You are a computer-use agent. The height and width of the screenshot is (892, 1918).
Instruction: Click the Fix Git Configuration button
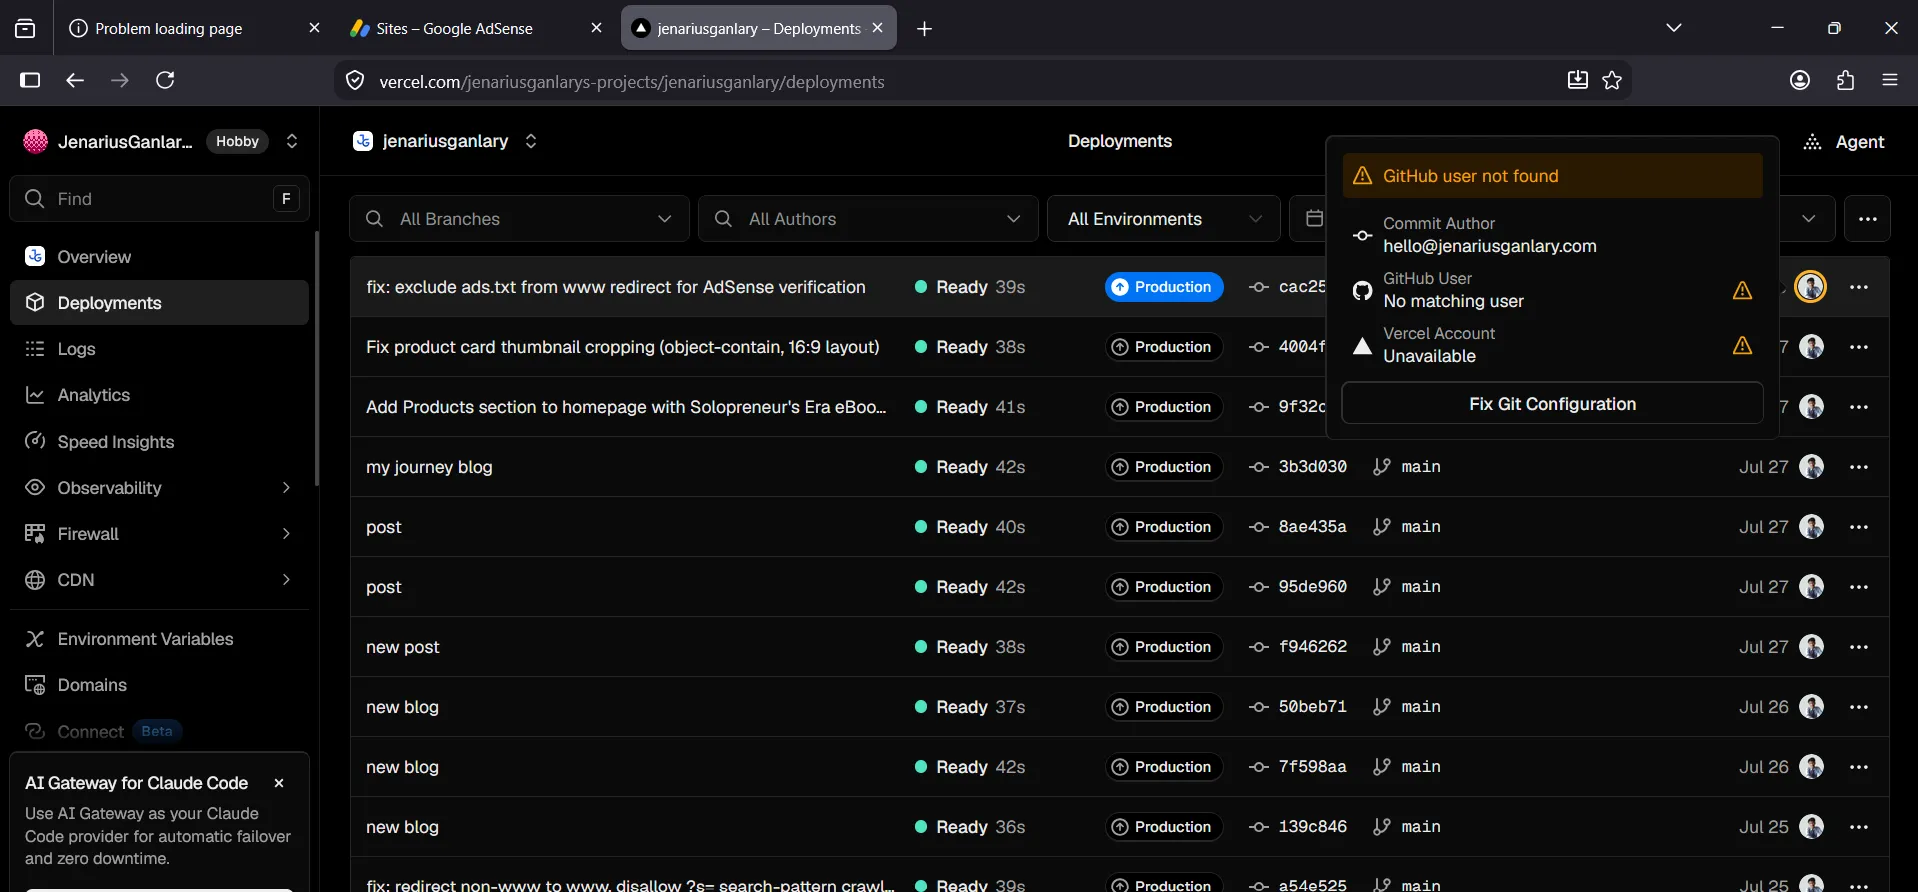[1552, 404]
